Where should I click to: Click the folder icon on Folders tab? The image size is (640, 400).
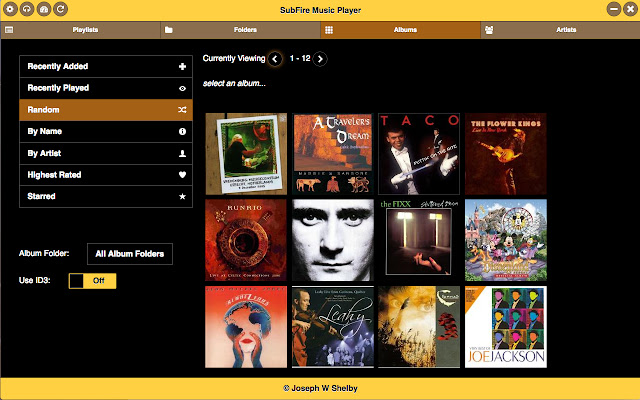click(x=169, y=30)
